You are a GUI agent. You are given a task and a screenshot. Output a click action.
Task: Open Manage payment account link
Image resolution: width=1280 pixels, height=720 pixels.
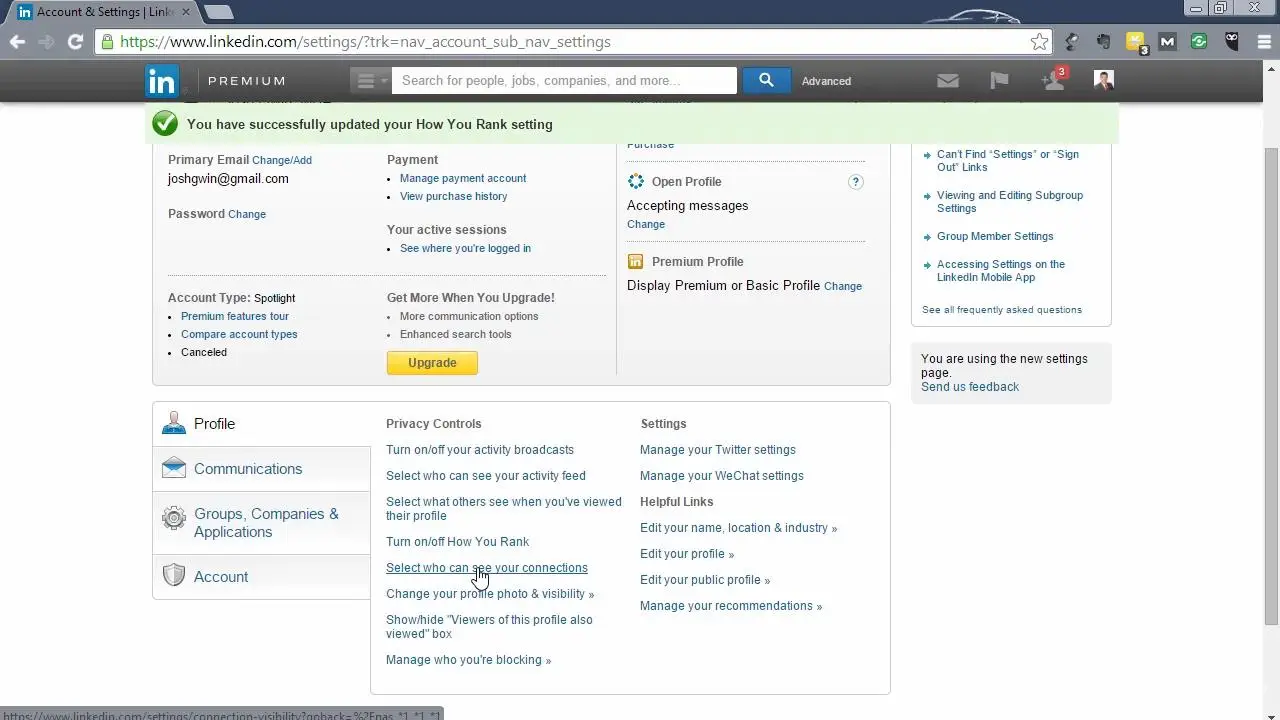[463, 178]
